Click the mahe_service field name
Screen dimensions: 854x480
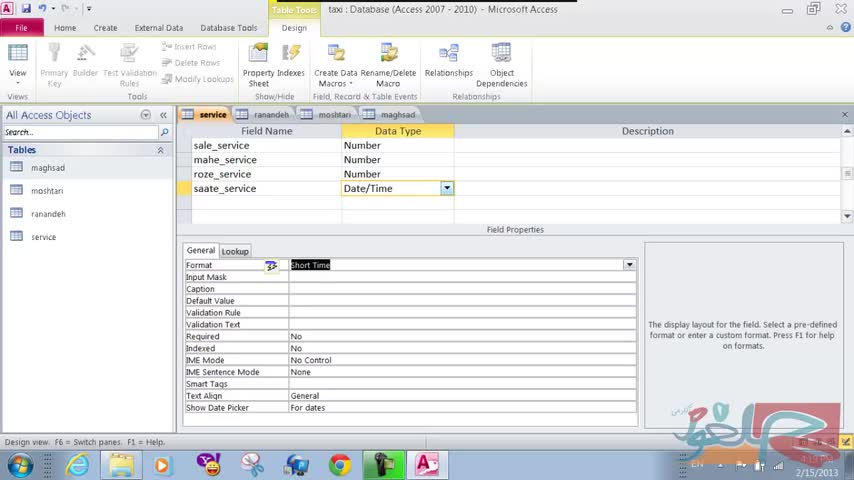(266, 160)
